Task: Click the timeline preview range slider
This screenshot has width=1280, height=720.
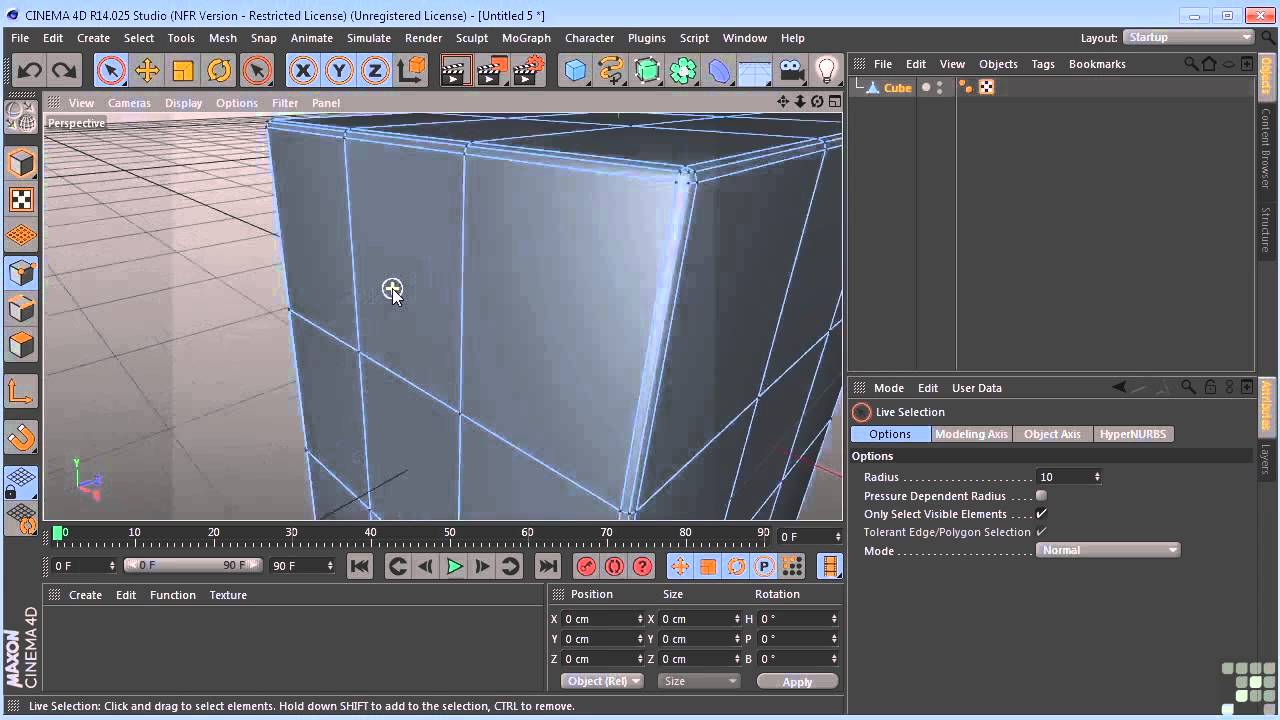Action: point(192,565)
